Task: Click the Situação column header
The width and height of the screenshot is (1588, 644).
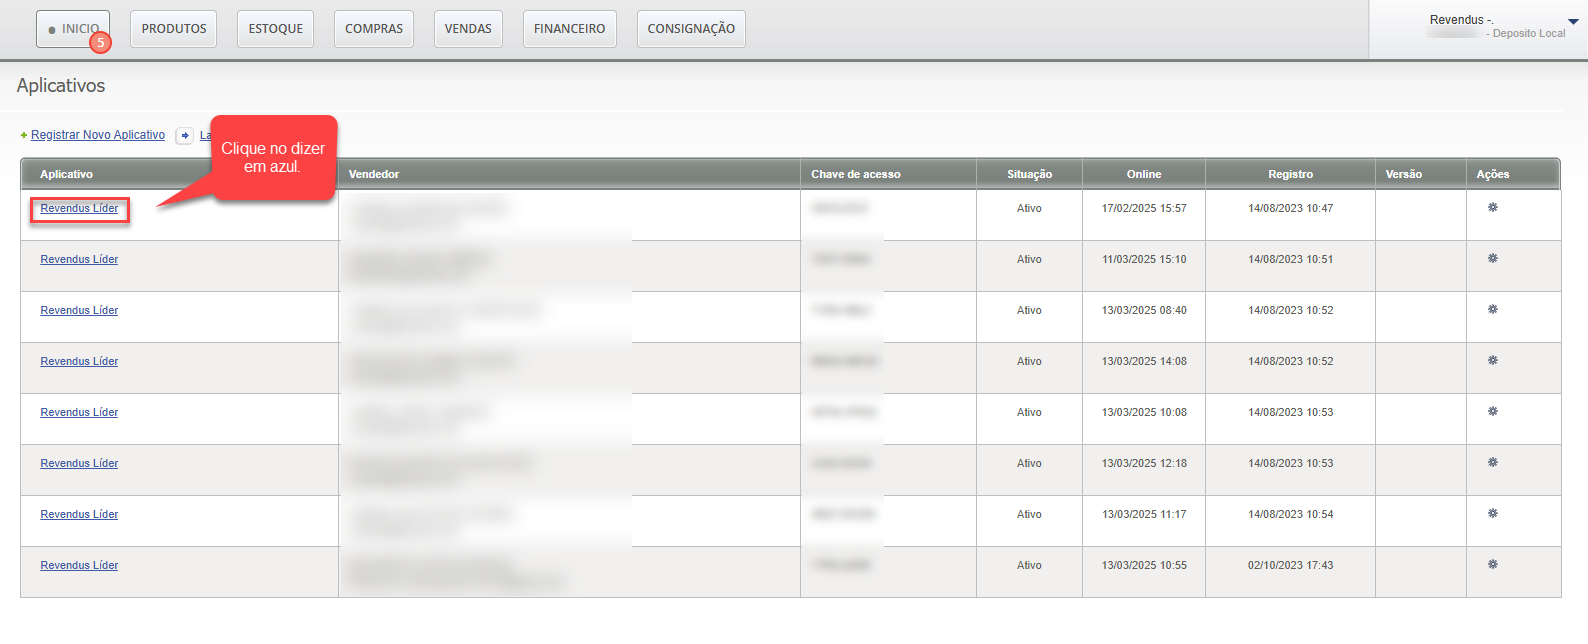Action: tap(1029, 174)
